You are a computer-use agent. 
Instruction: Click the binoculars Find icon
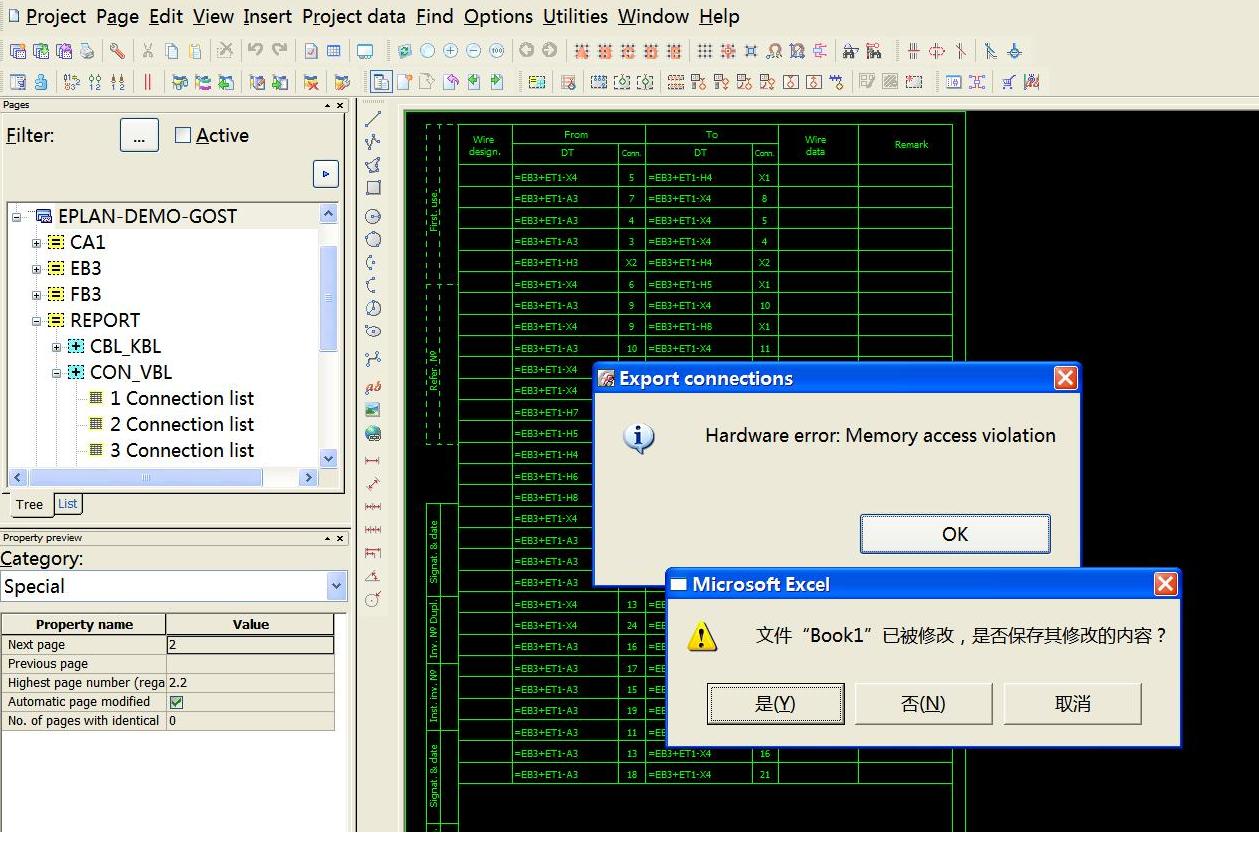tap(850, 51)
